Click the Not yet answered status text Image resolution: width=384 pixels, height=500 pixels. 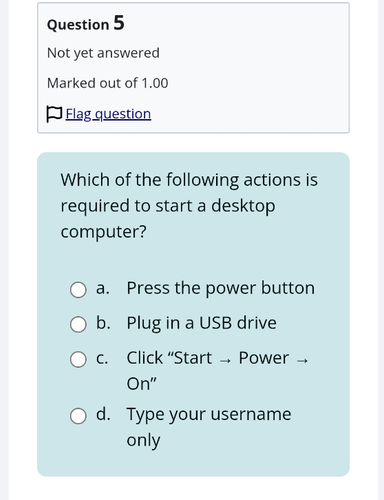pyautogui.click(x=103, y=53)
